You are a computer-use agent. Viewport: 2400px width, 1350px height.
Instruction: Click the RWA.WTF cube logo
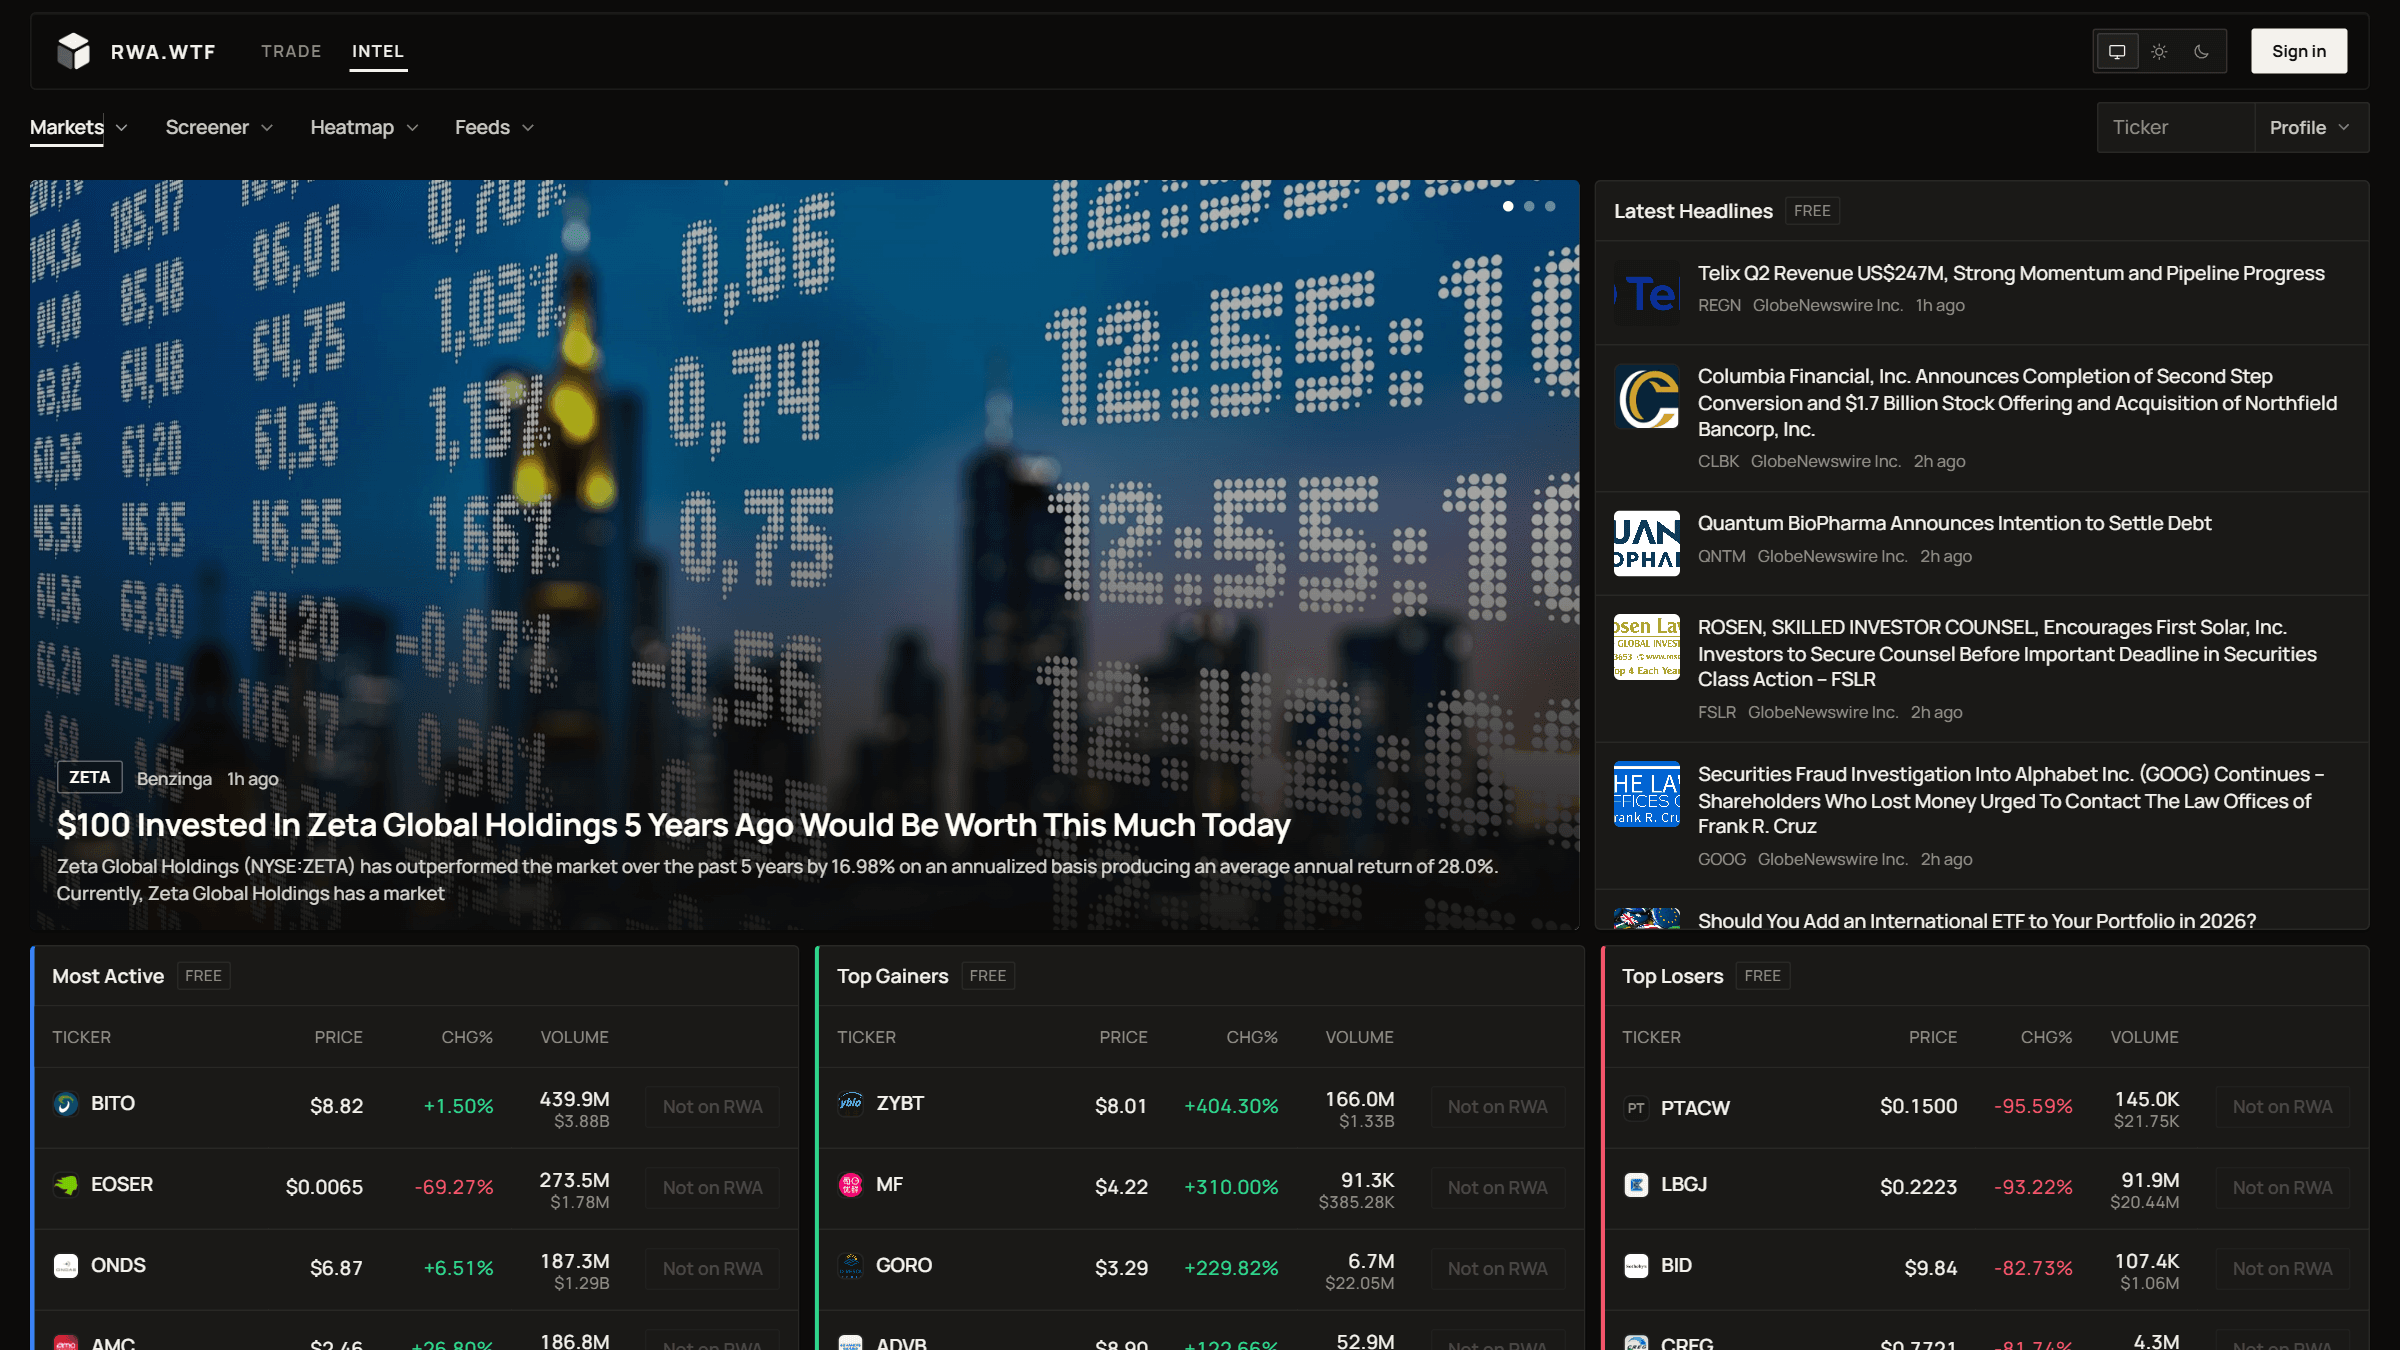point(73,51)
